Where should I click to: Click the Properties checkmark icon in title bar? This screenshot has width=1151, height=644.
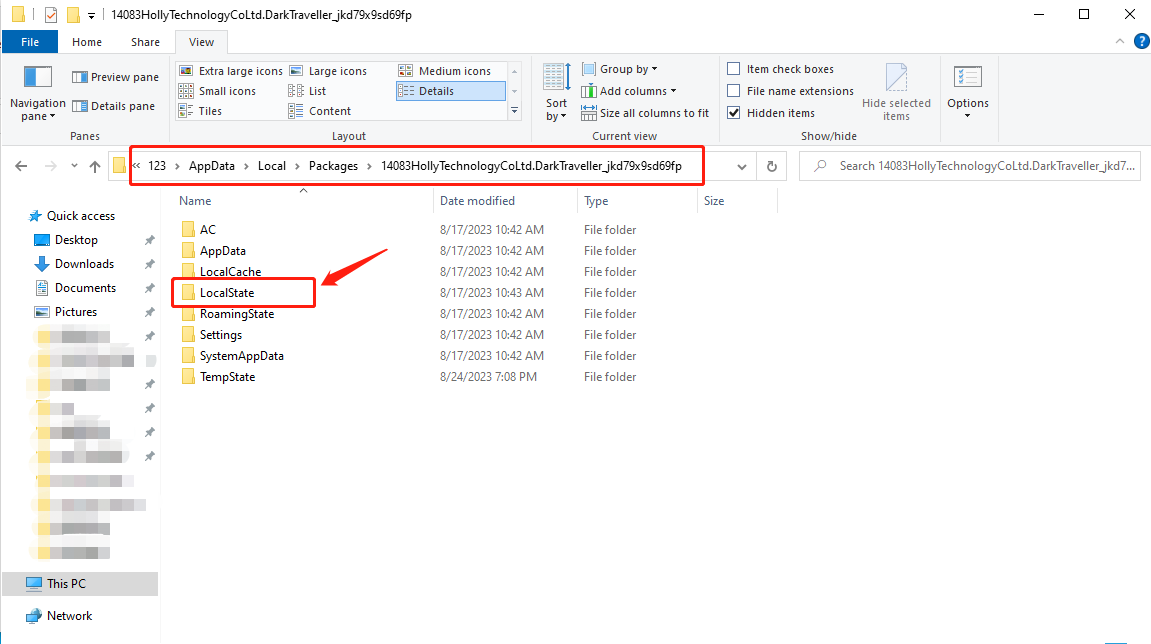pyautogui.click(x=51, y=14)
